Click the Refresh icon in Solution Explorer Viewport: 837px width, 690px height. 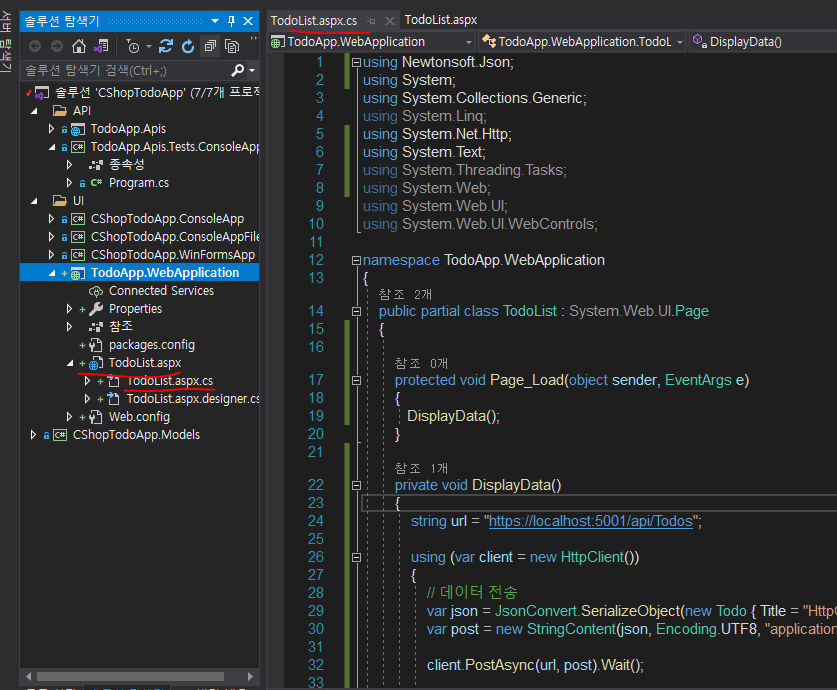(x=187, y=46)
